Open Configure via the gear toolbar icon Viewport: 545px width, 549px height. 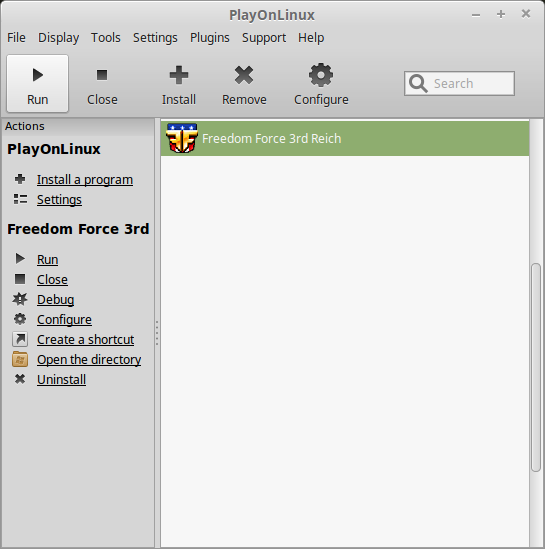pyautogui.click(x=321, y=75)
